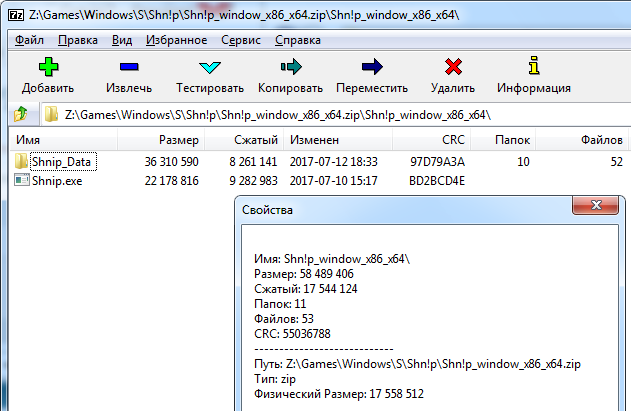
Task: Go up one folder level icon
Action: pyautogui.click(x=19, y=114)
